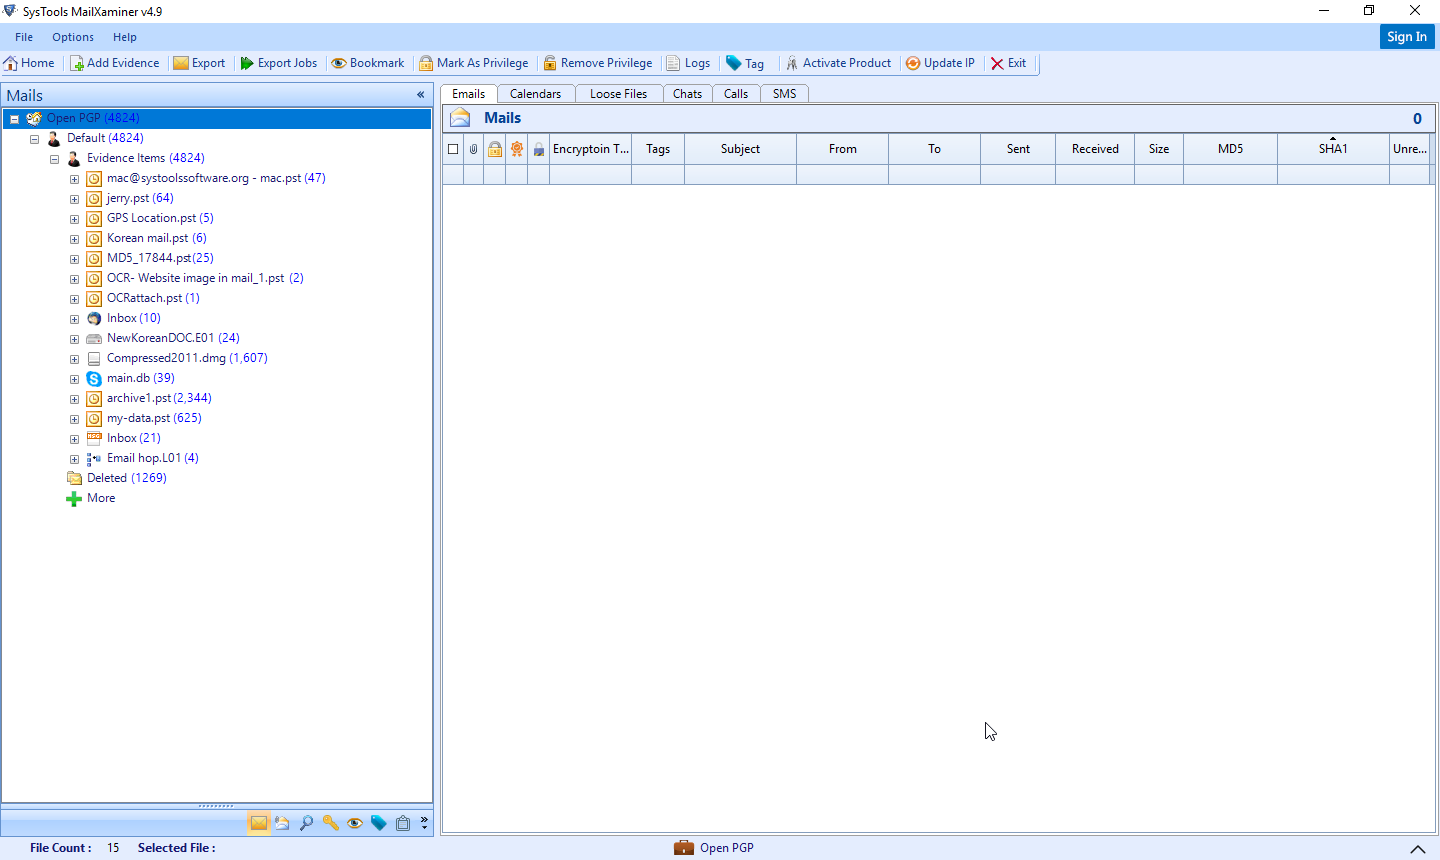The image size is (1440, 860).
Task: Sort by the Subject column header
Action: (740, 149)
